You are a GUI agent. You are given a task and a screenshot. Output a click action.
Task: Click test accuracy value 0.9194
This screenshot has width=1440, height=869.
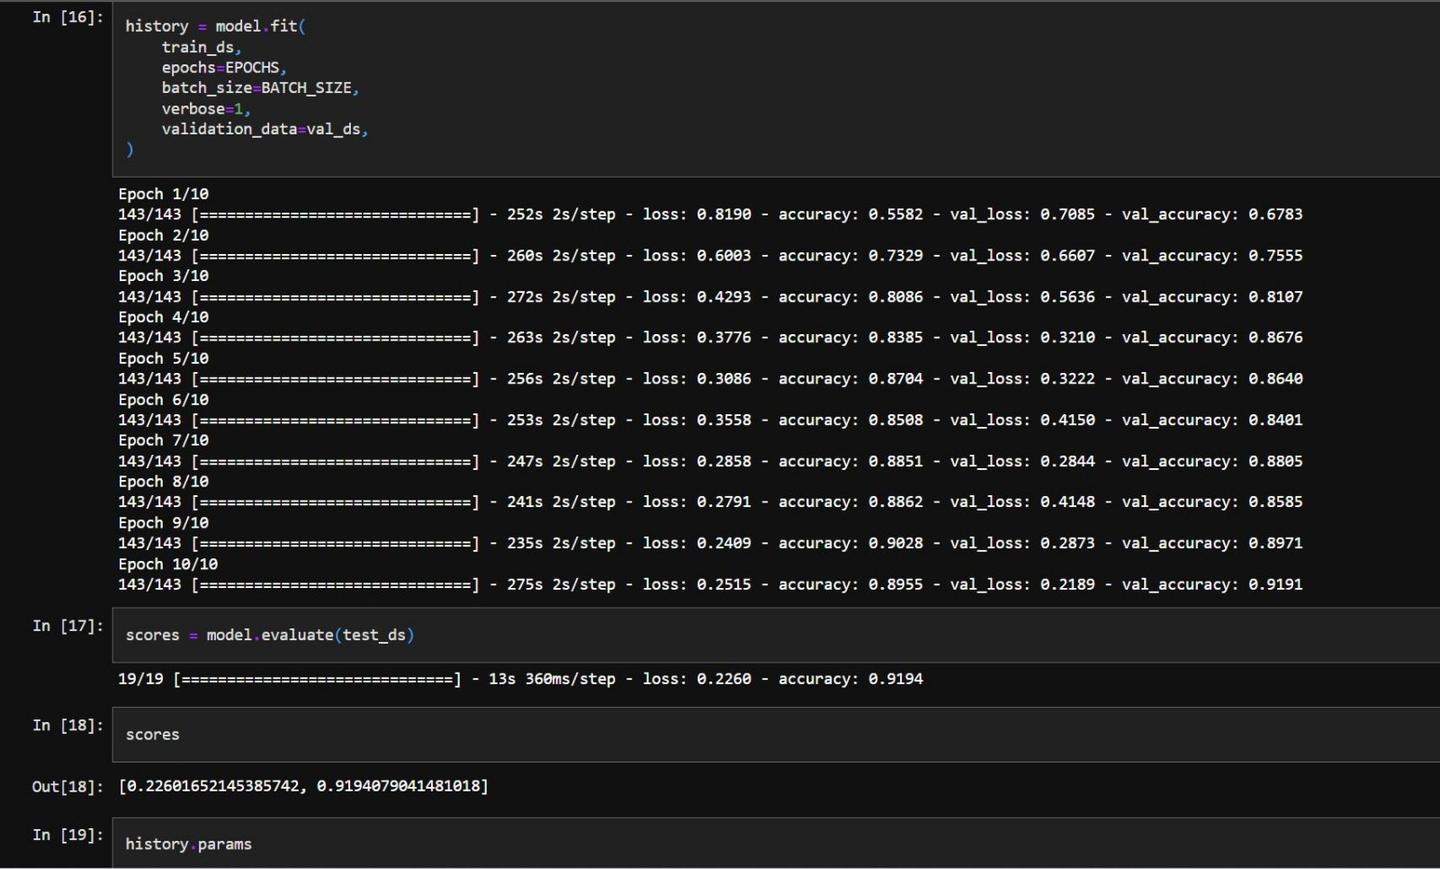(x=896, y=679)
